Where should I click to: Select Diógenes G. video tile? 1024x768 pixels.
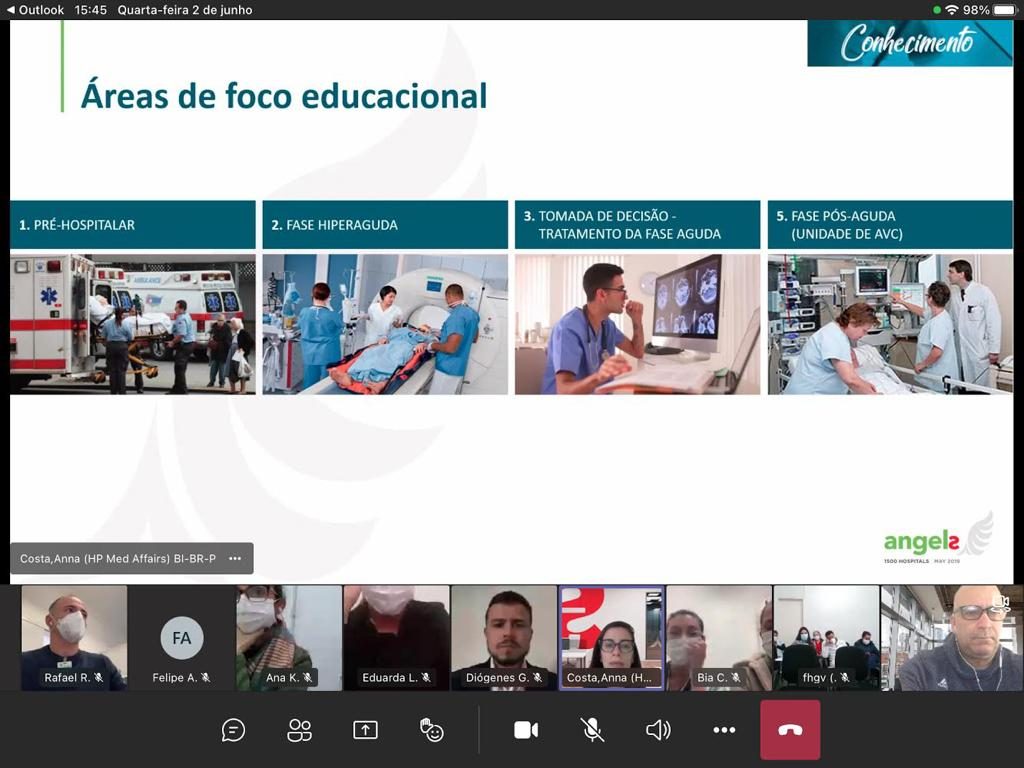(504, 637)
